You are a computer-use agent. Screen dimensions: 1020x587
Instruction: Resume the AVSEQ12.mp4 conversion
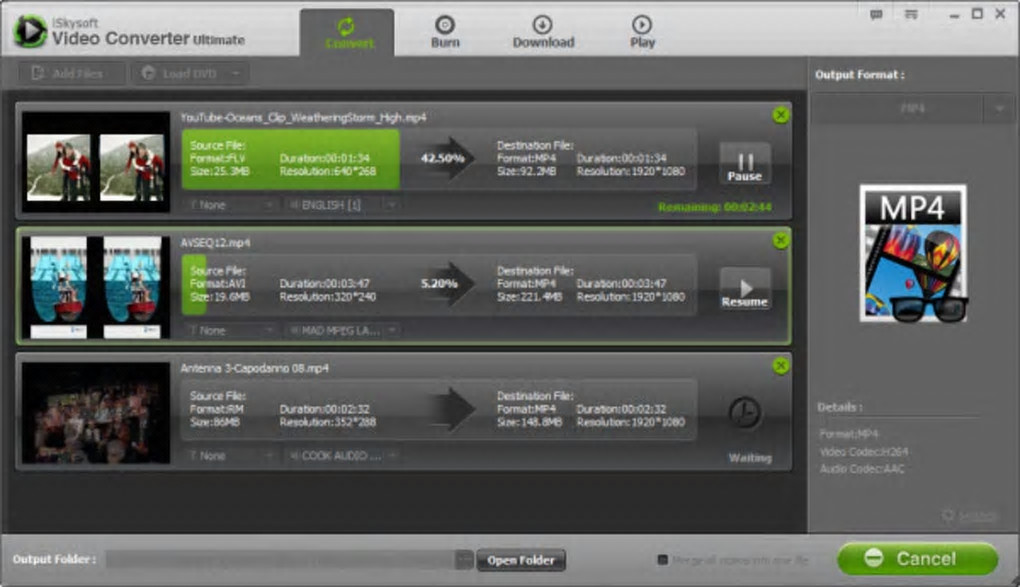(745, 290)
